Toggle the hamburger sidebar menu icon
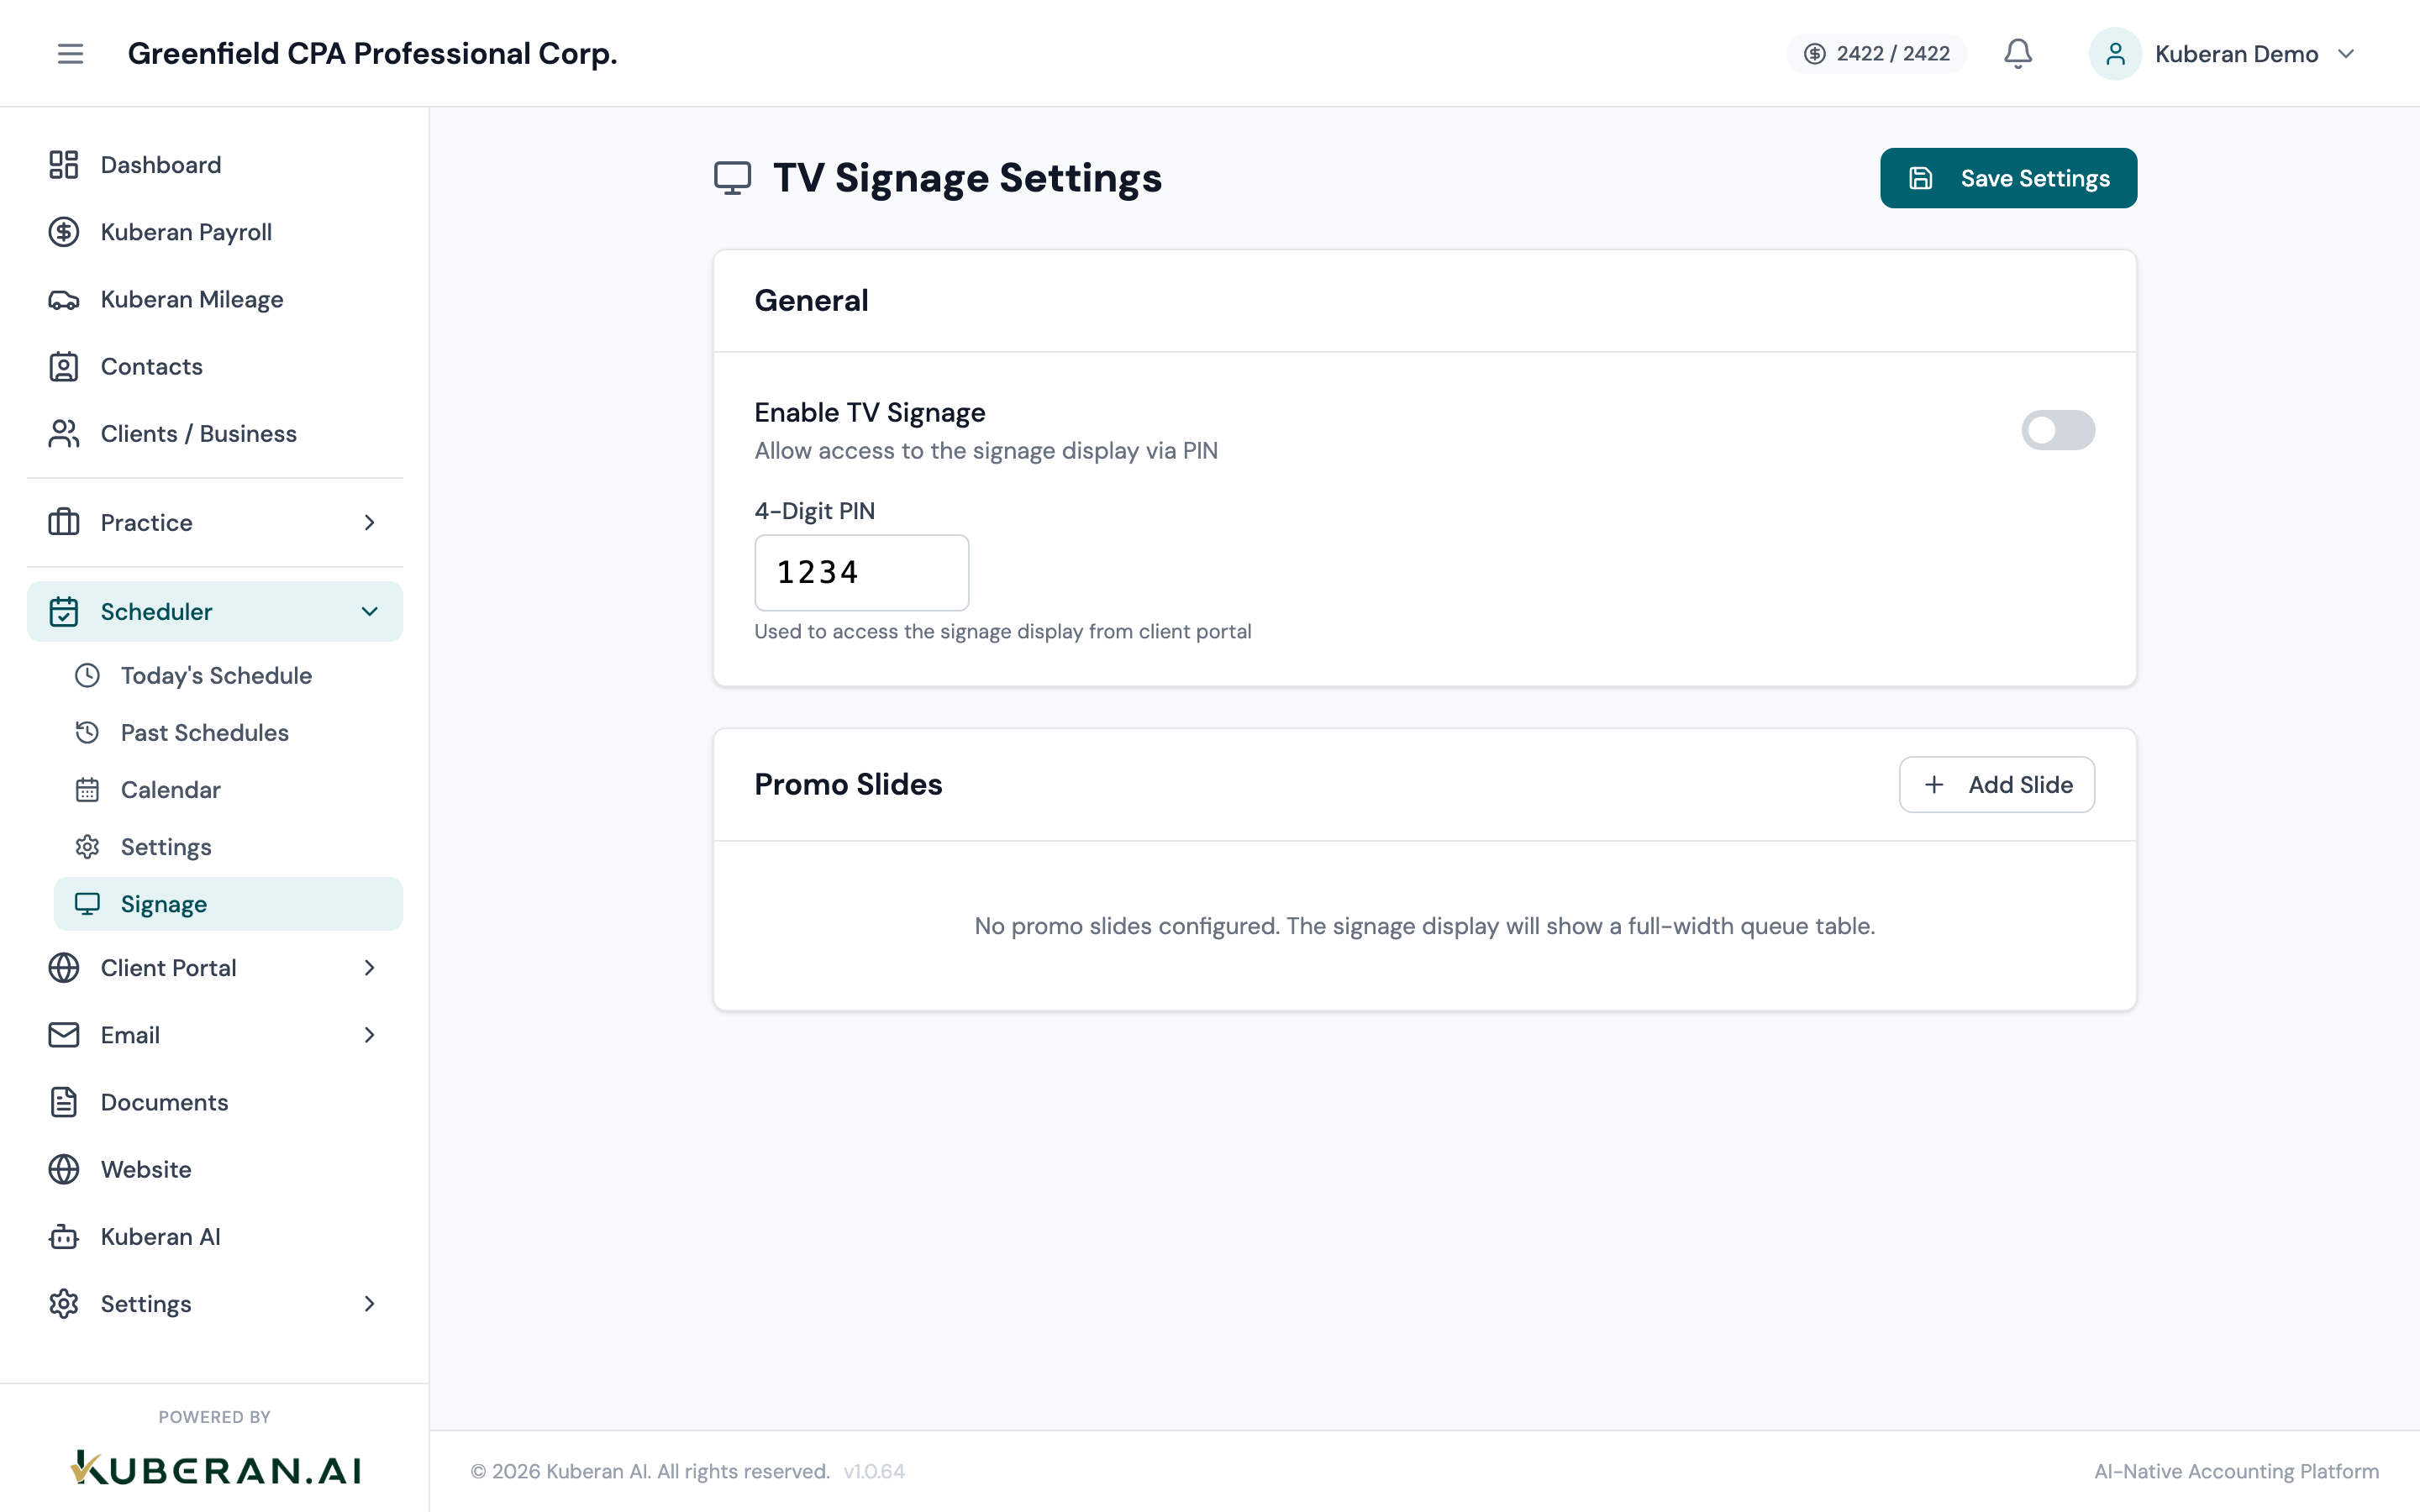 click(x=70, y=53)
